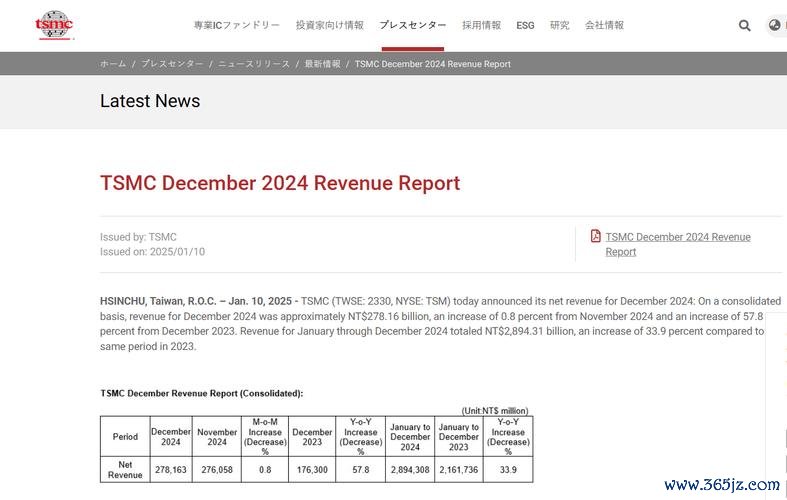
Task: Click the 276,058 table cell
Action: 217,469
